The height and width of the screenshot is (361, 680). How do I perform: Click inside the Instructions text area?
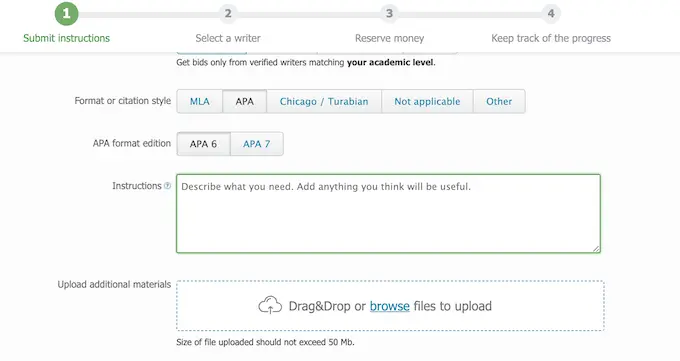point(388,213)
